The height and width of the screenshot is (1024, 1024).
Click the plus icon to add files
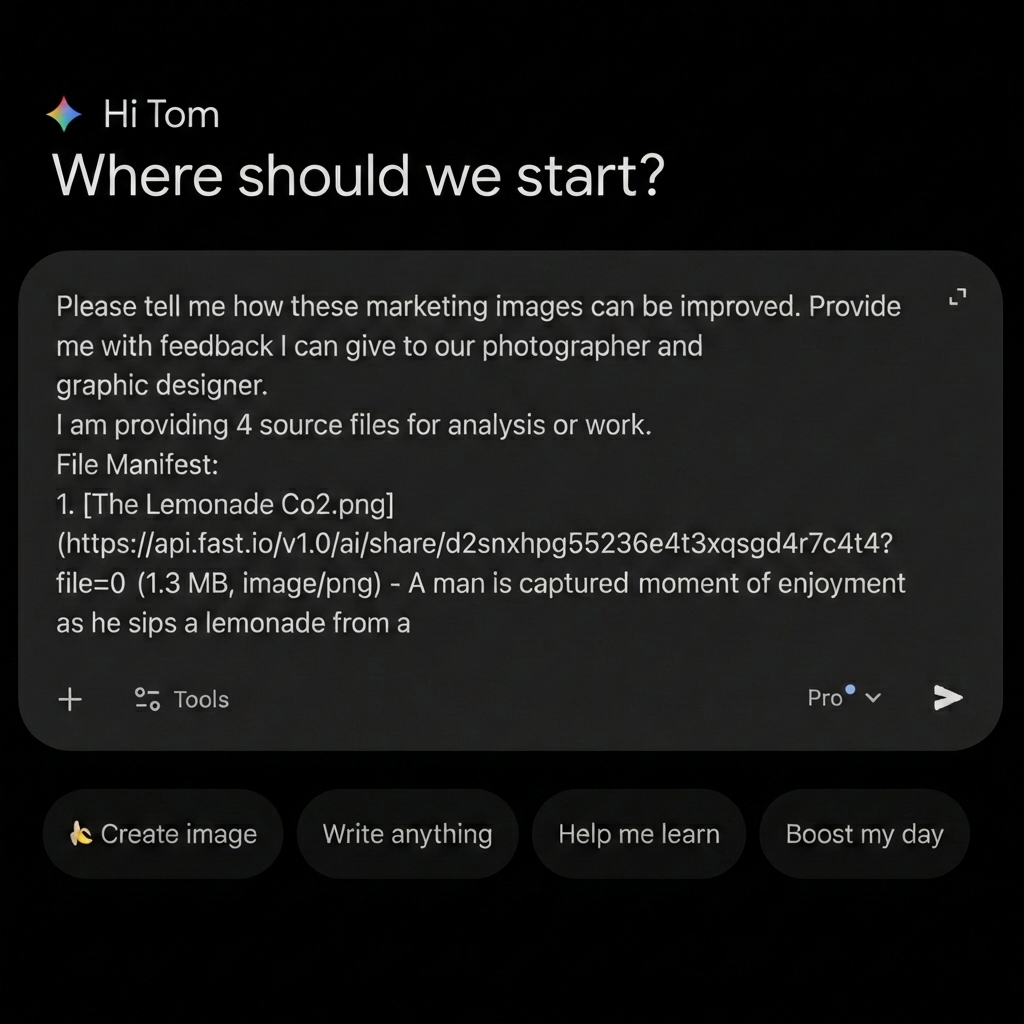[x=70, y=699]
